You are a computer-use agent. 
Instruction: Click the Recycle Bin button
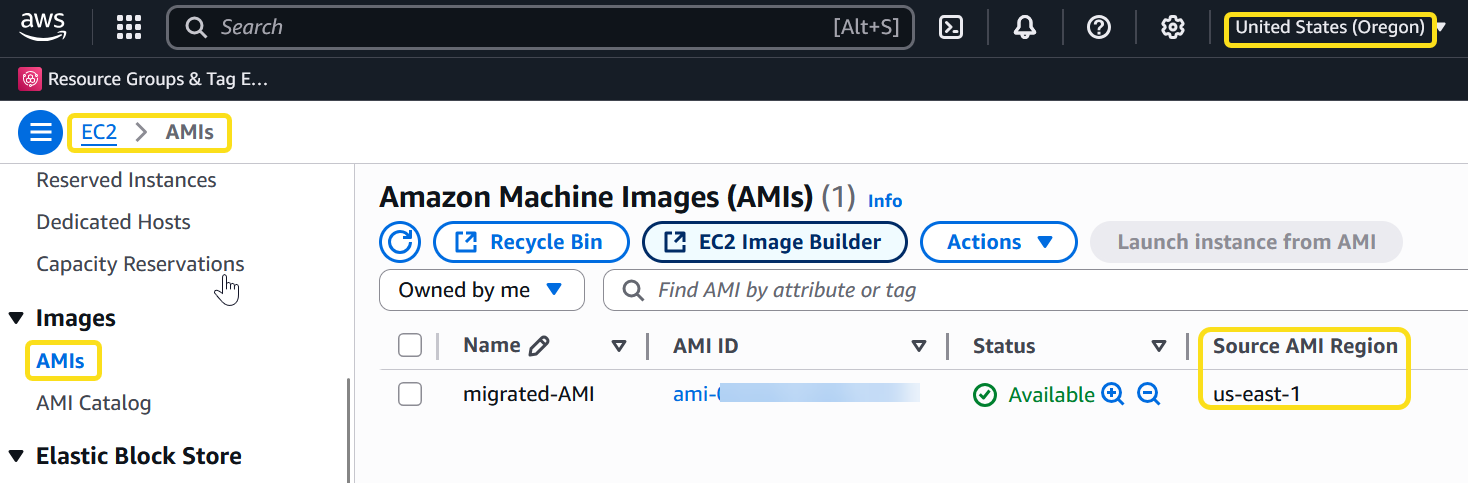[531, 242]
